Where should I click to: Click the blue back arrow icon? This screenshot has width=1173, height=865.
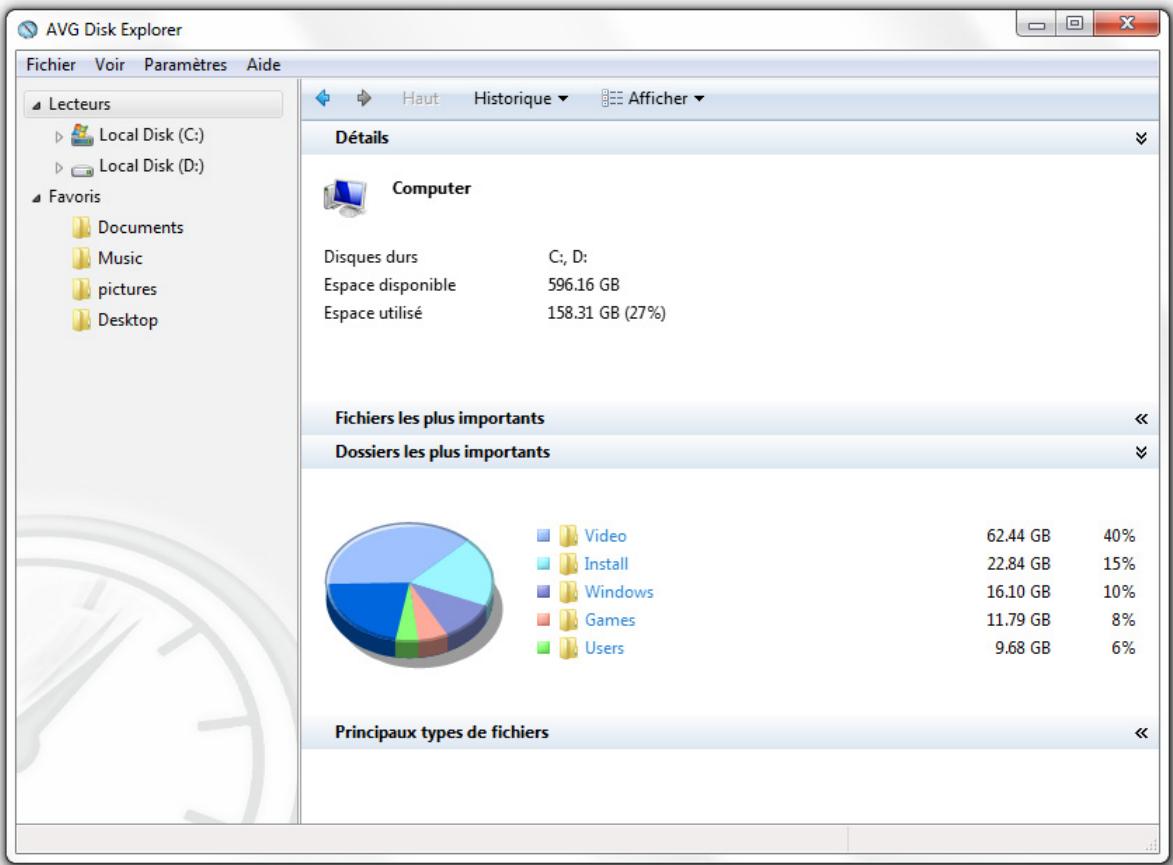(x=323, y=98)
